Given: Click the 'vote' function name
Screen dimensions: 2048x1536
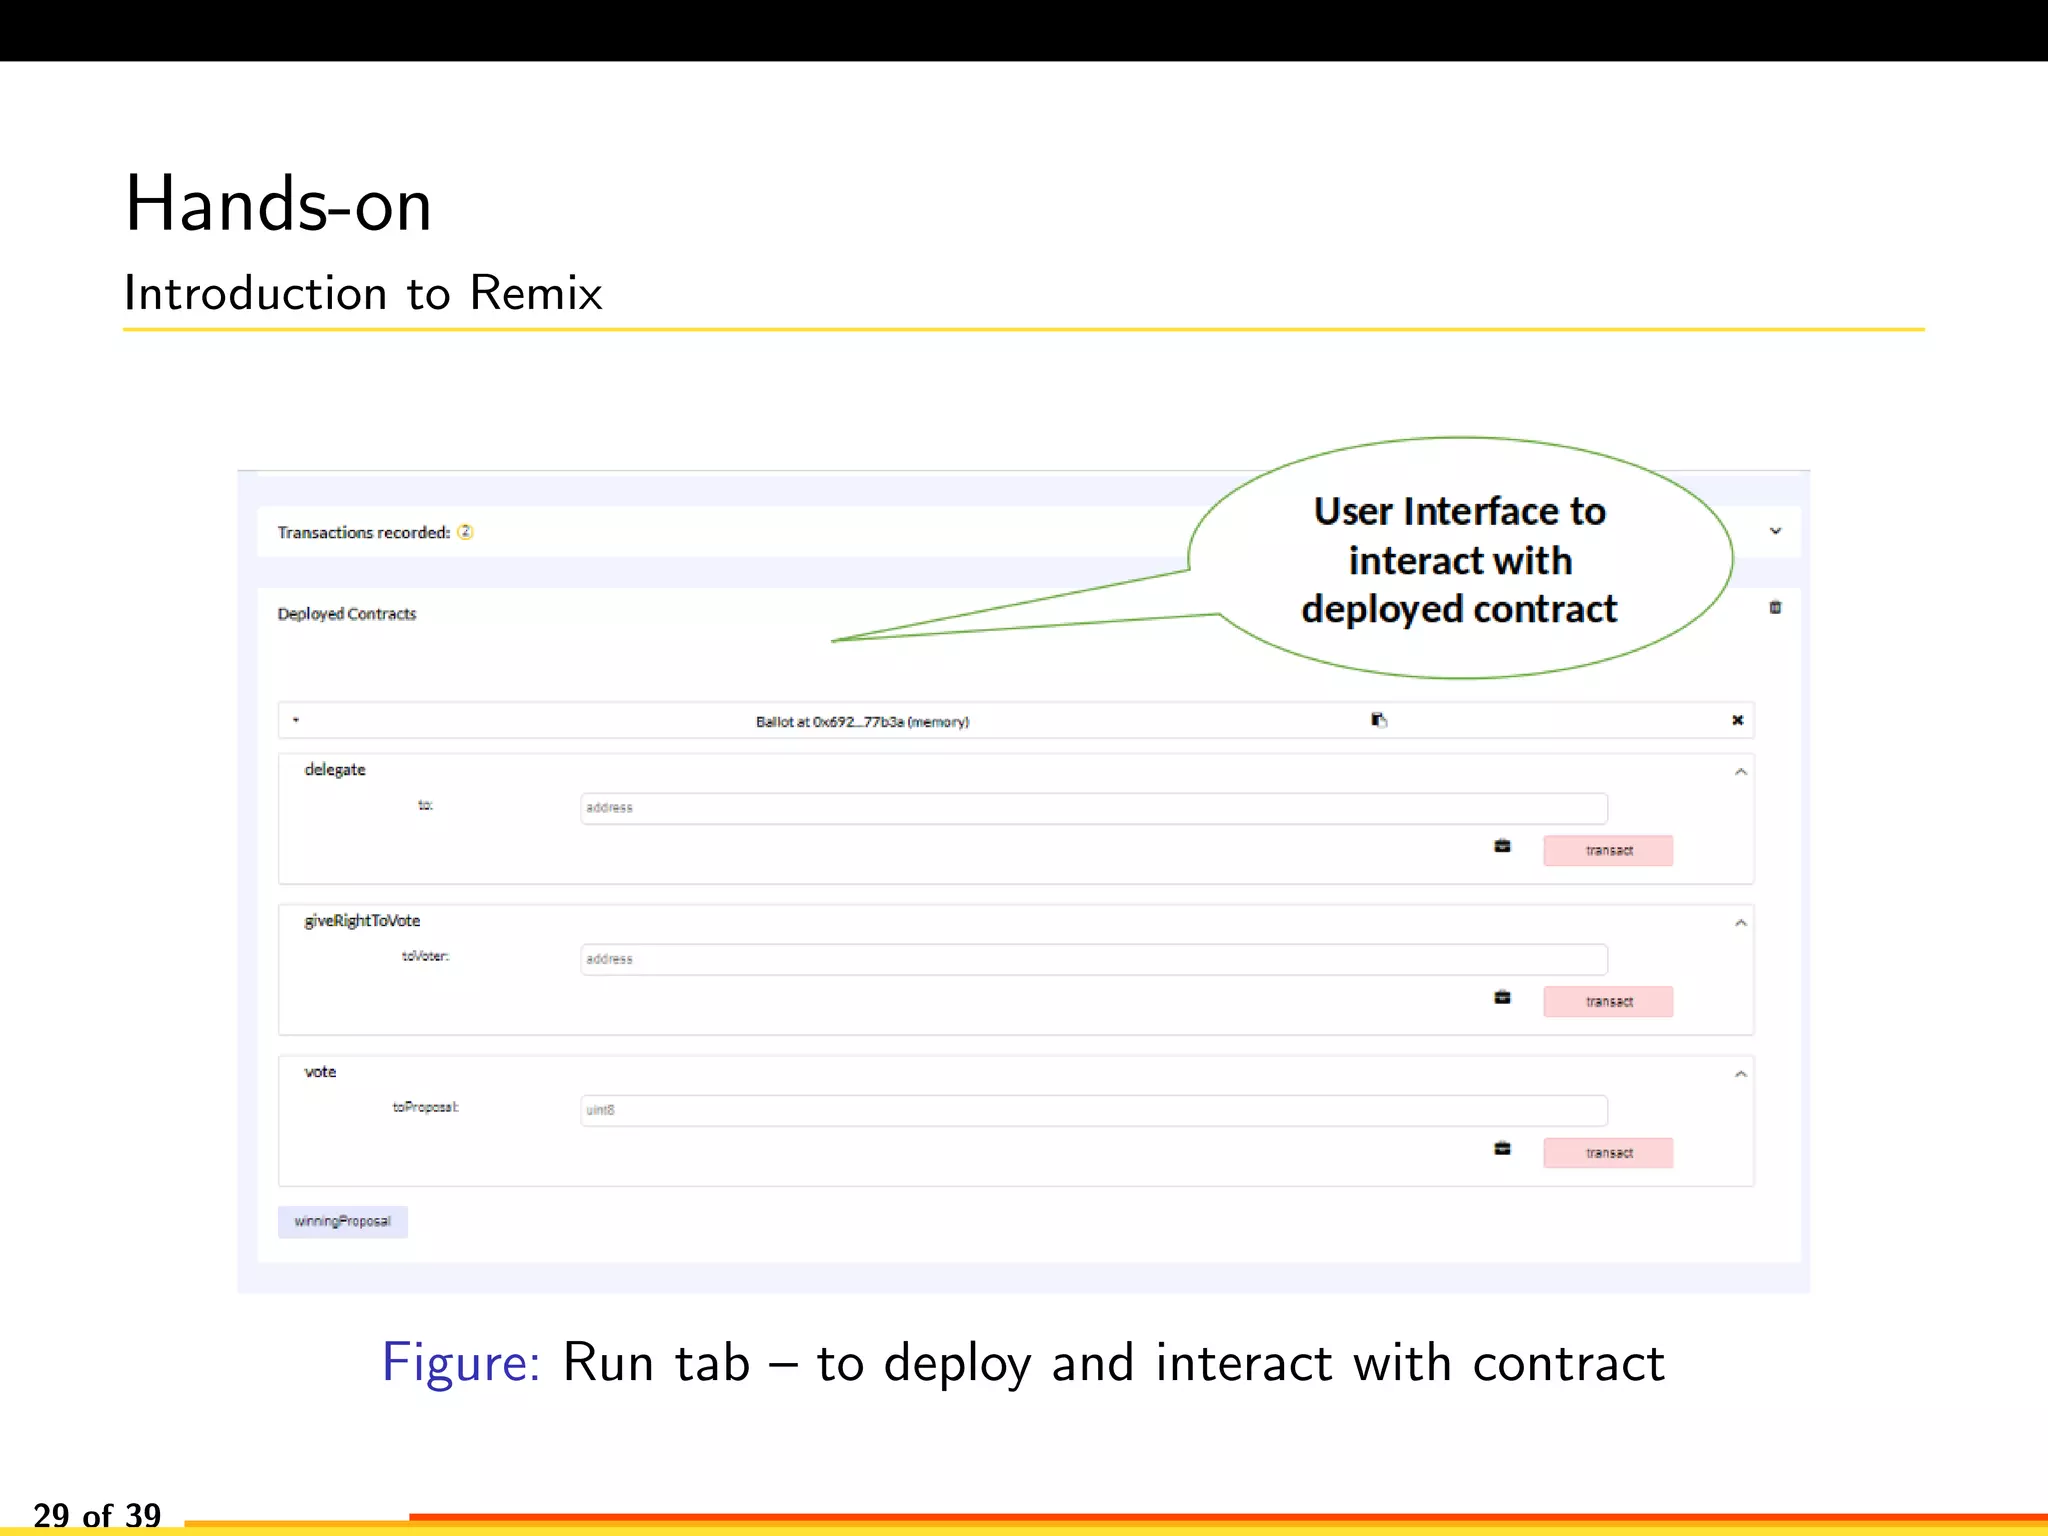Looking at the screenshot, I should (x=320, y=1072).
